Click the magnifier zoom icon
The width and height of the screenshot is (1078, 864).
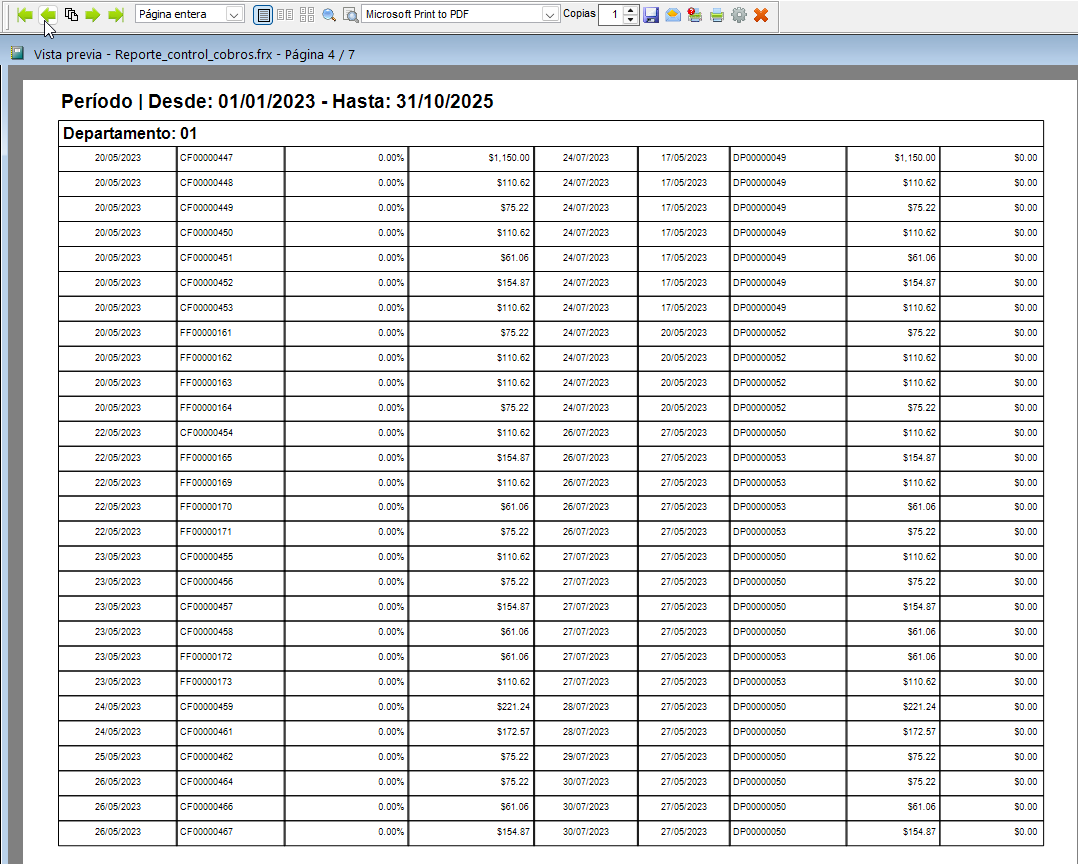click(329, 14)
